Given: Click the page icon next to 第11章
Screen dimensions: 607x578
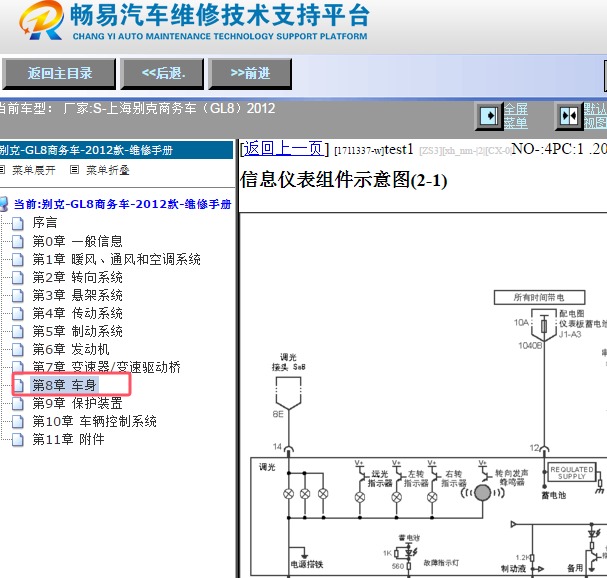Looking at the screenshot, I should [18, 440].
